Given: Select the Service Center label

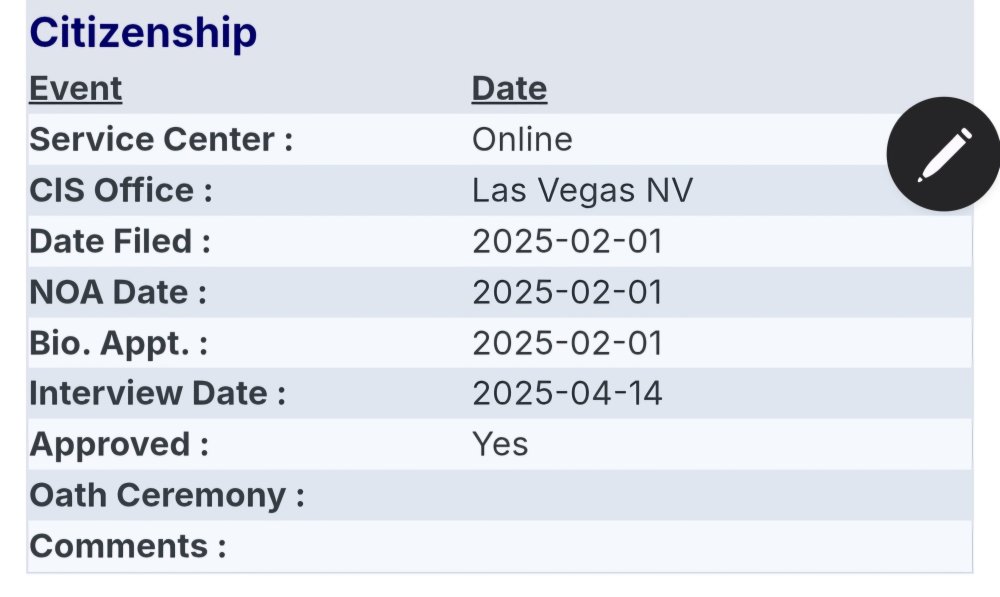Looking at the screenshot, I should [161, 139].
